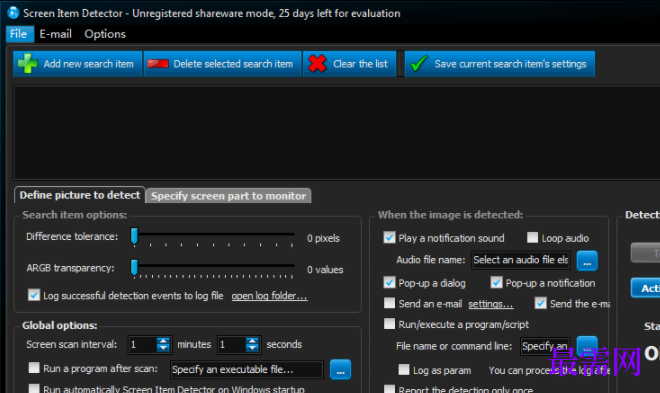Viewport: 660px width, 393px height.
Task: Open the log folder link
Action: (x=269, y=296)
